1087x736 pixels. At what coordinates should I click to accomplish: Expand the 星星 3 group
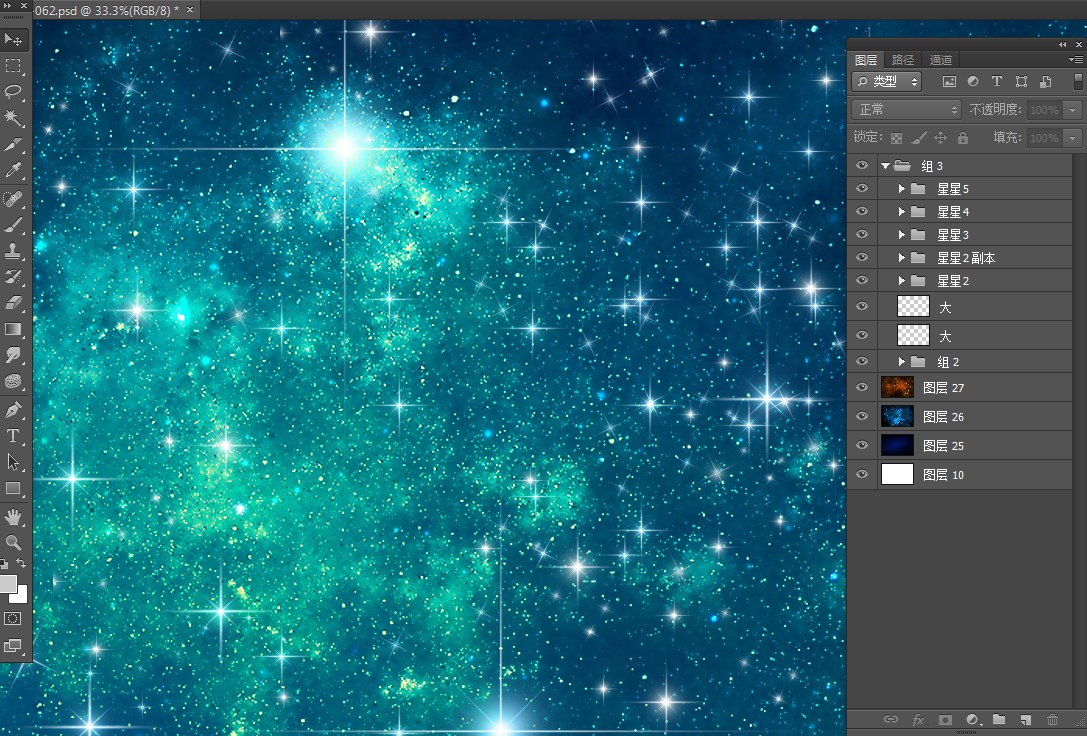901,234
